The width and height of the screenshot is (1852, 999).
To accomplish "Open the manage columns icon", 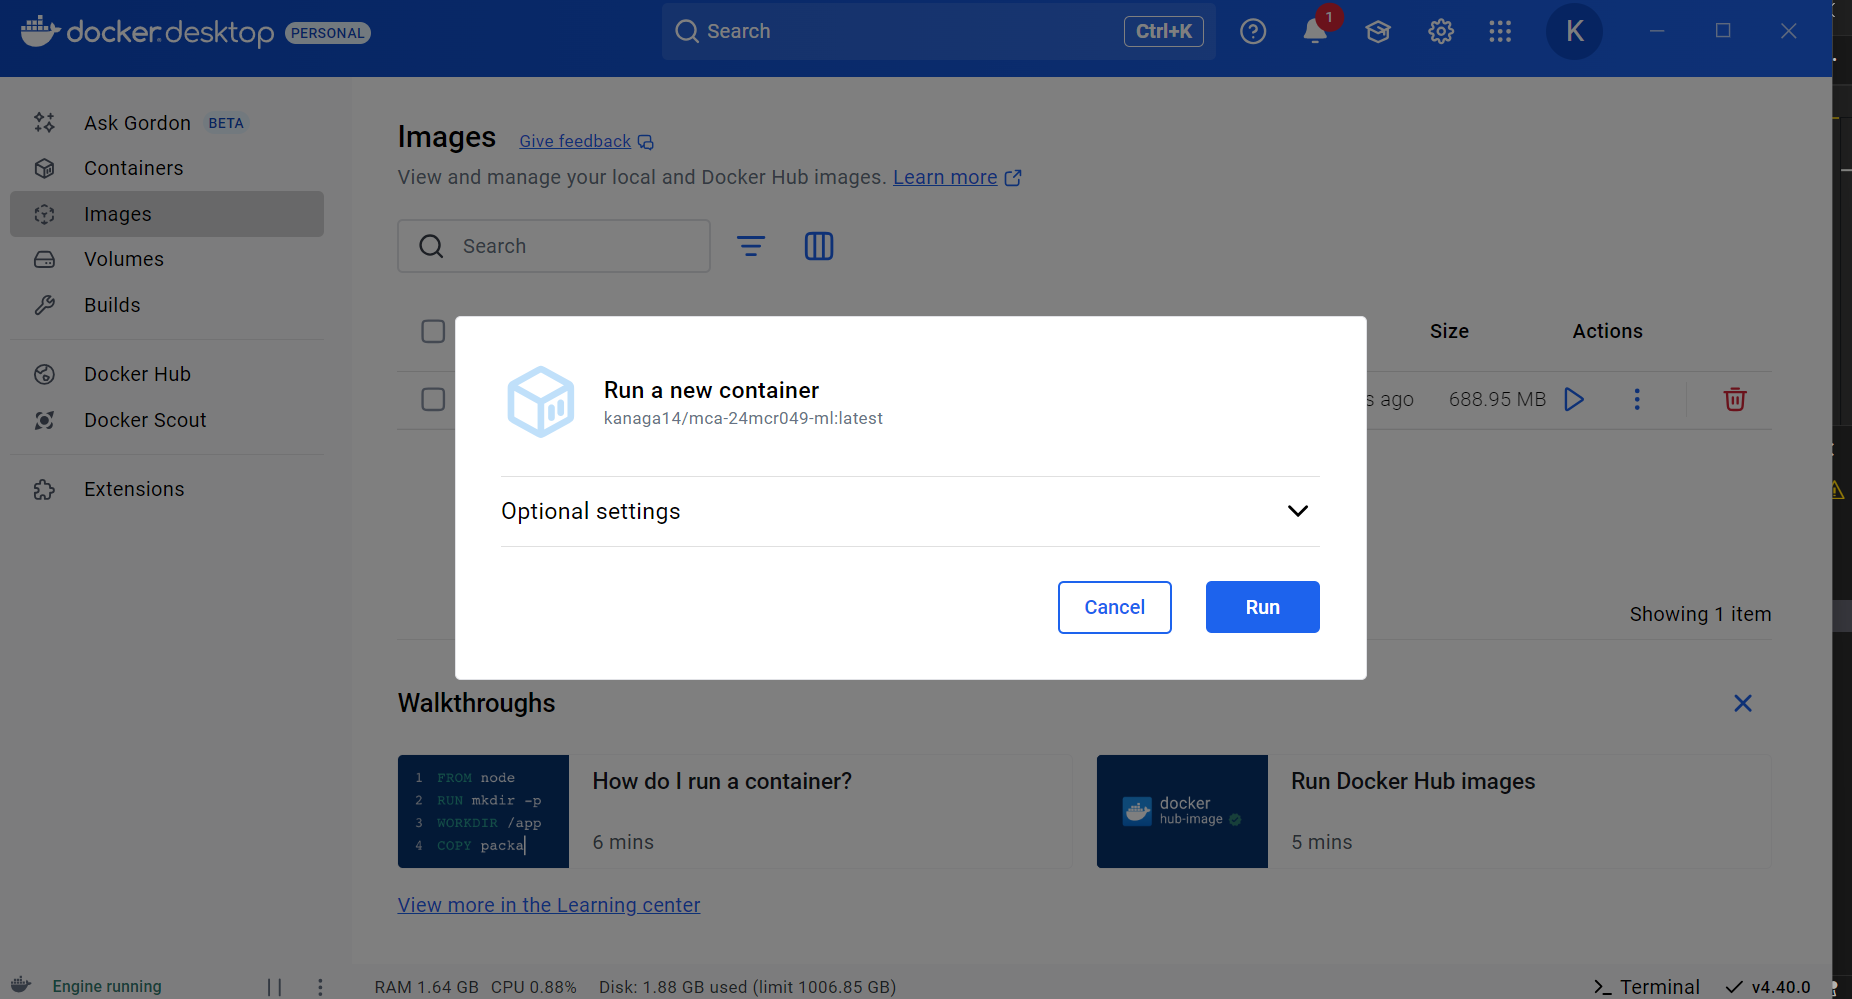I will [x=819, y=246].
